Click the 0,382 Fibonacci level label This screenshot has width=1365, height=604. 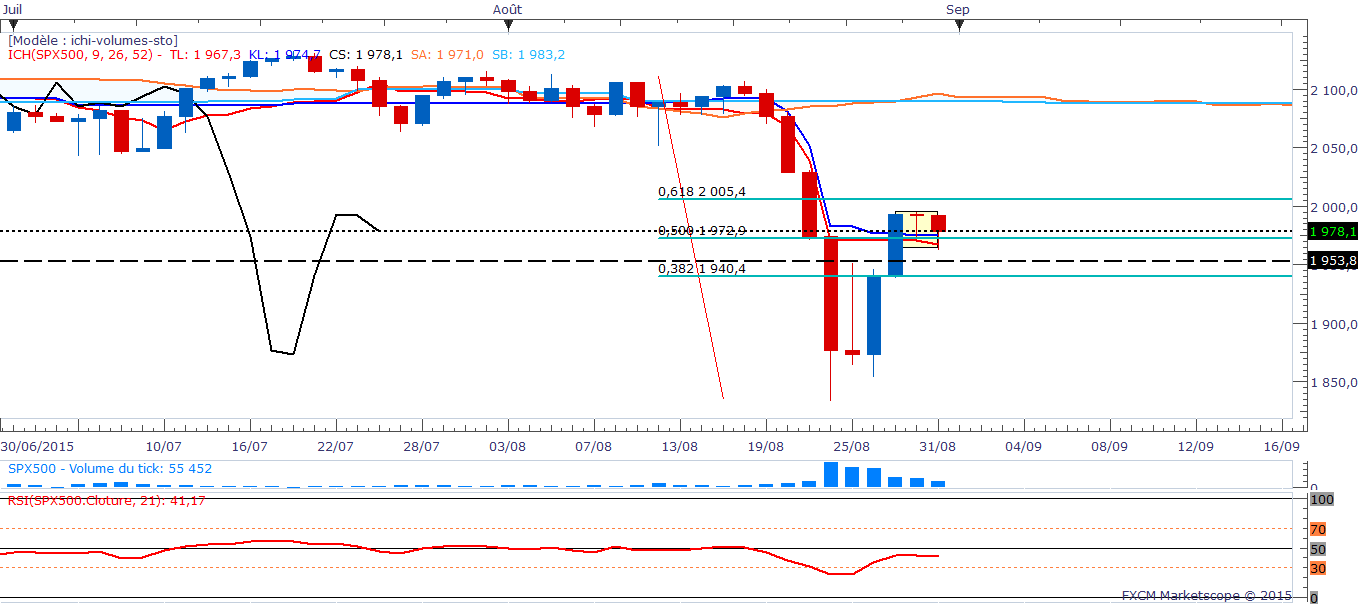pyautogui.click(x=700, y=268)
